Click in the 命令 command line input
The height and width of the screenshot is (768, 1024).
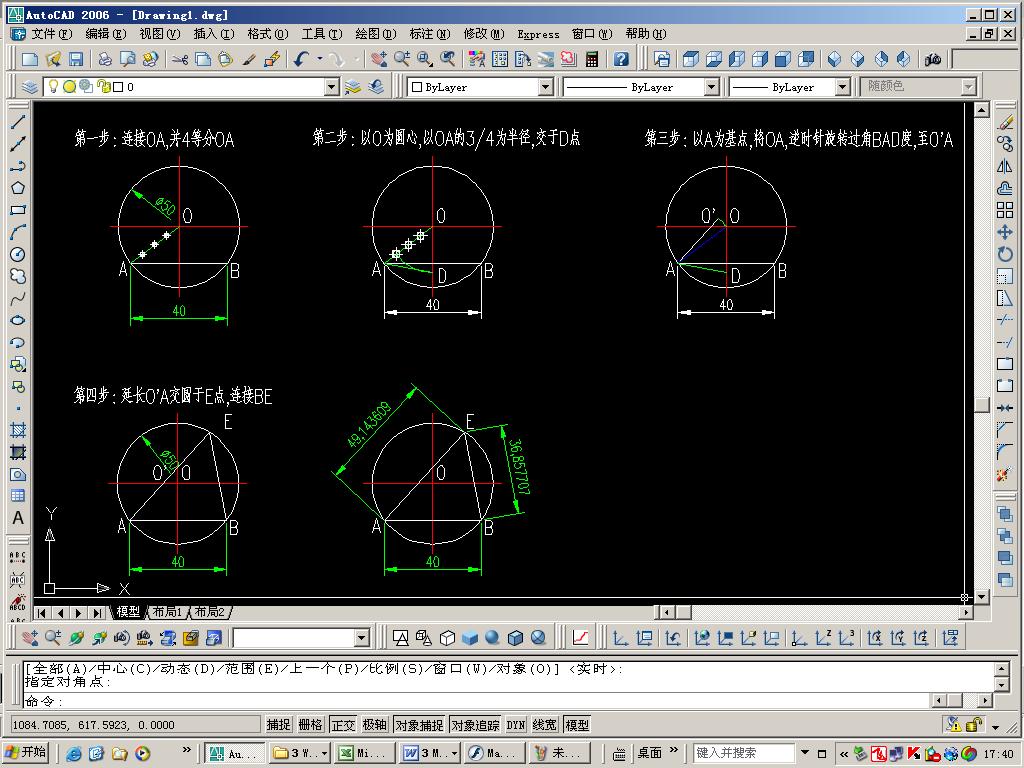[x=477, y=701]
